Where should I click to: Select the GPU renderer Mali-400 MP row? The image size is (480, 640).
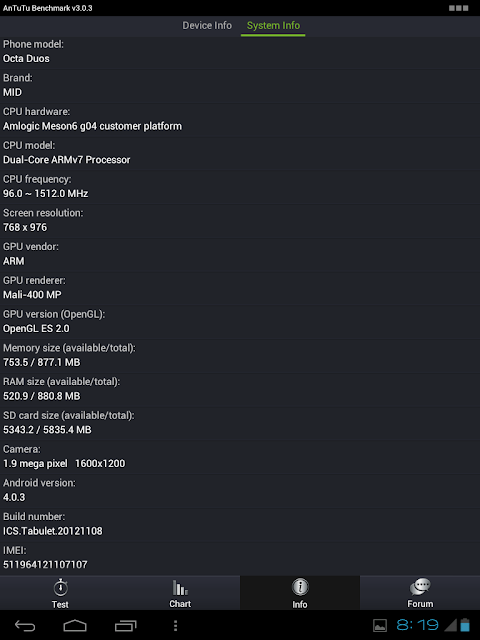click(240, 288)
